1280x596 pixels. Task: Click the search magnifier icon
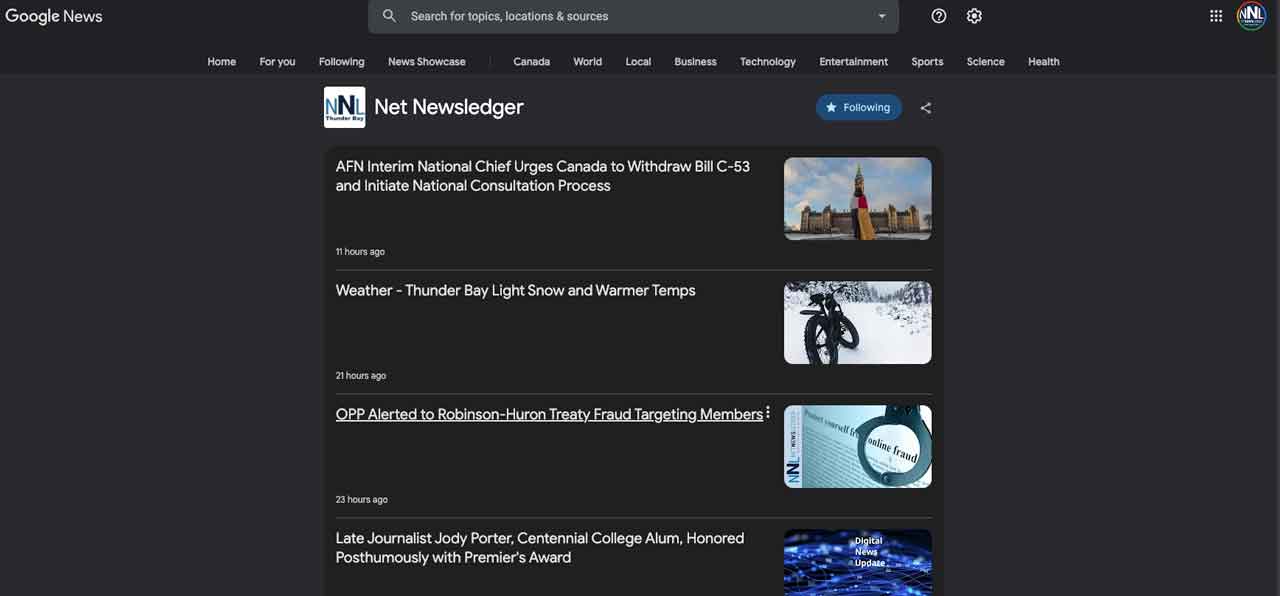pos(390,16)
